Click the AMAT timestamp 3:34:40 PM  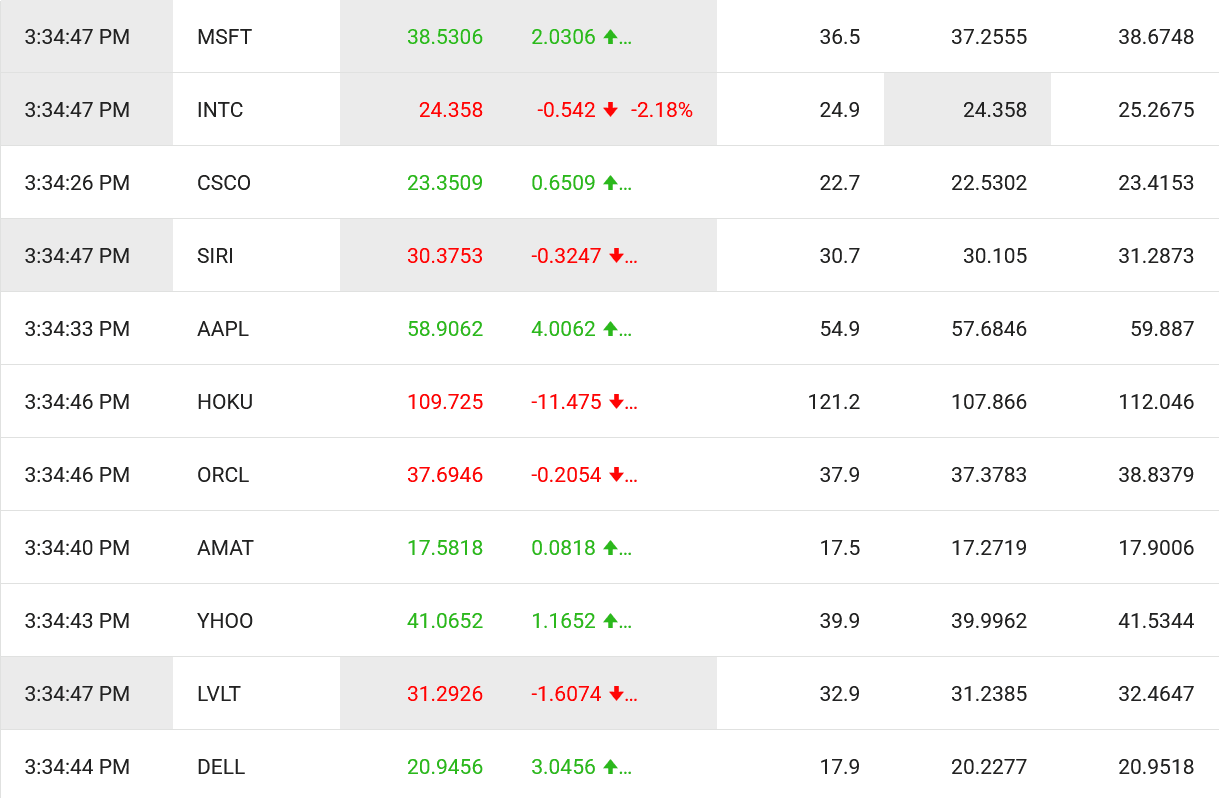(77, 548)
